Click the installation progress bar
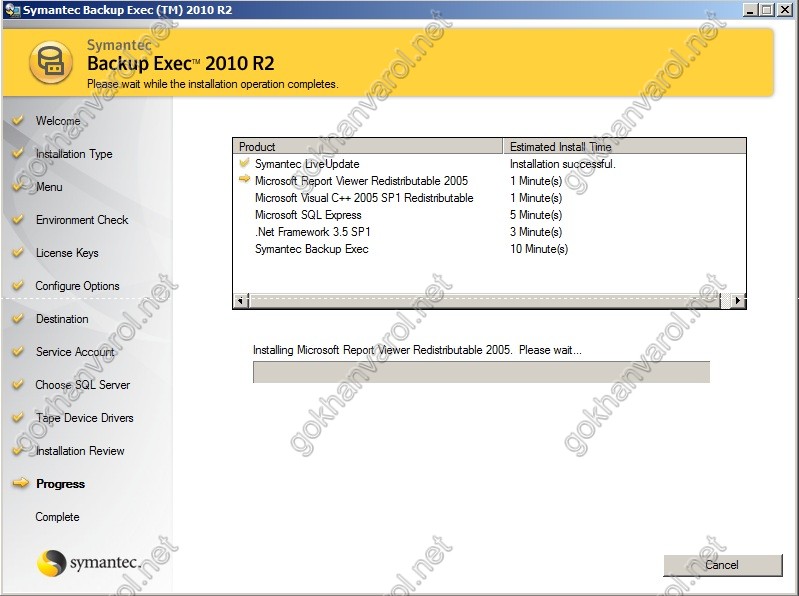Viewport: 799px width, 596px height. pos(481,373)
